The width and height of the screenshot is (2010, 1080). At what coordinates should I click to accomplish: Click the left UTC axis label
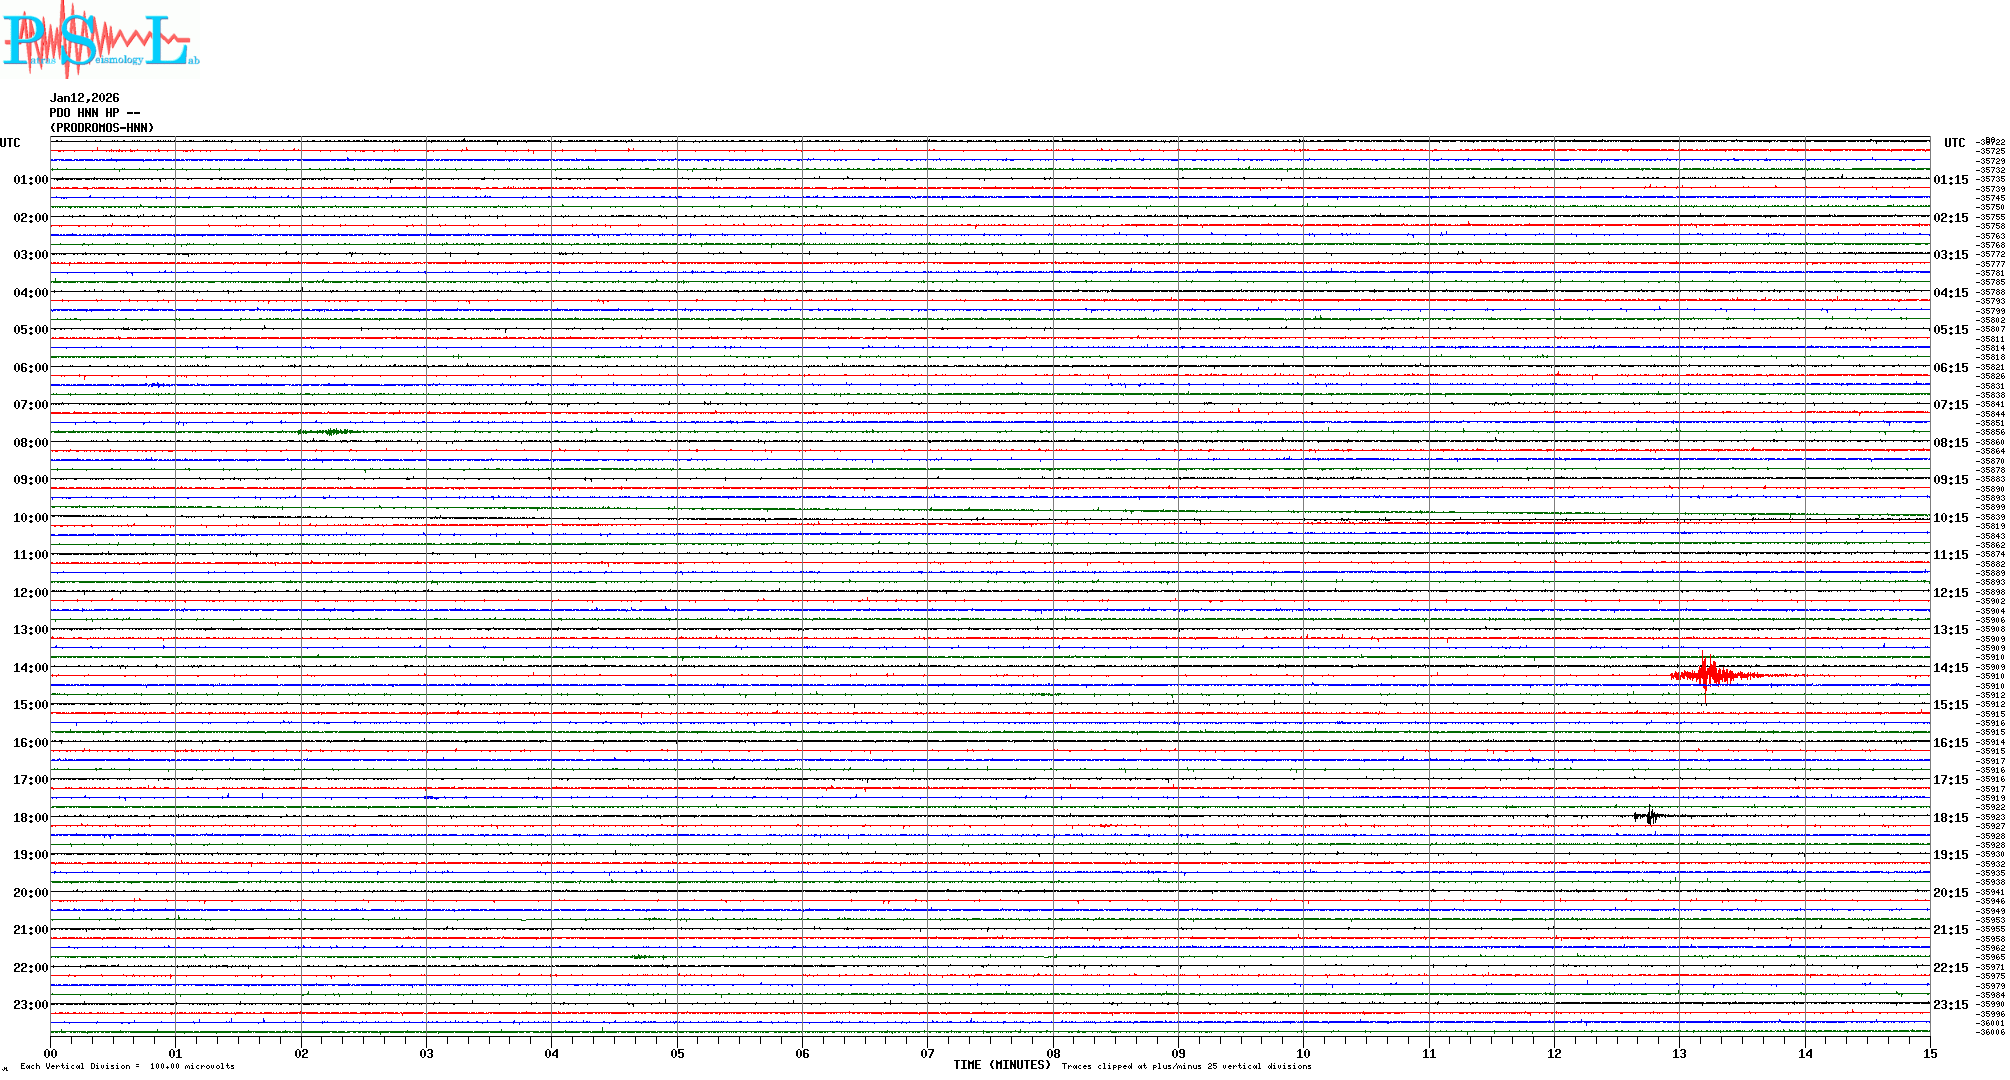(10, 143)
